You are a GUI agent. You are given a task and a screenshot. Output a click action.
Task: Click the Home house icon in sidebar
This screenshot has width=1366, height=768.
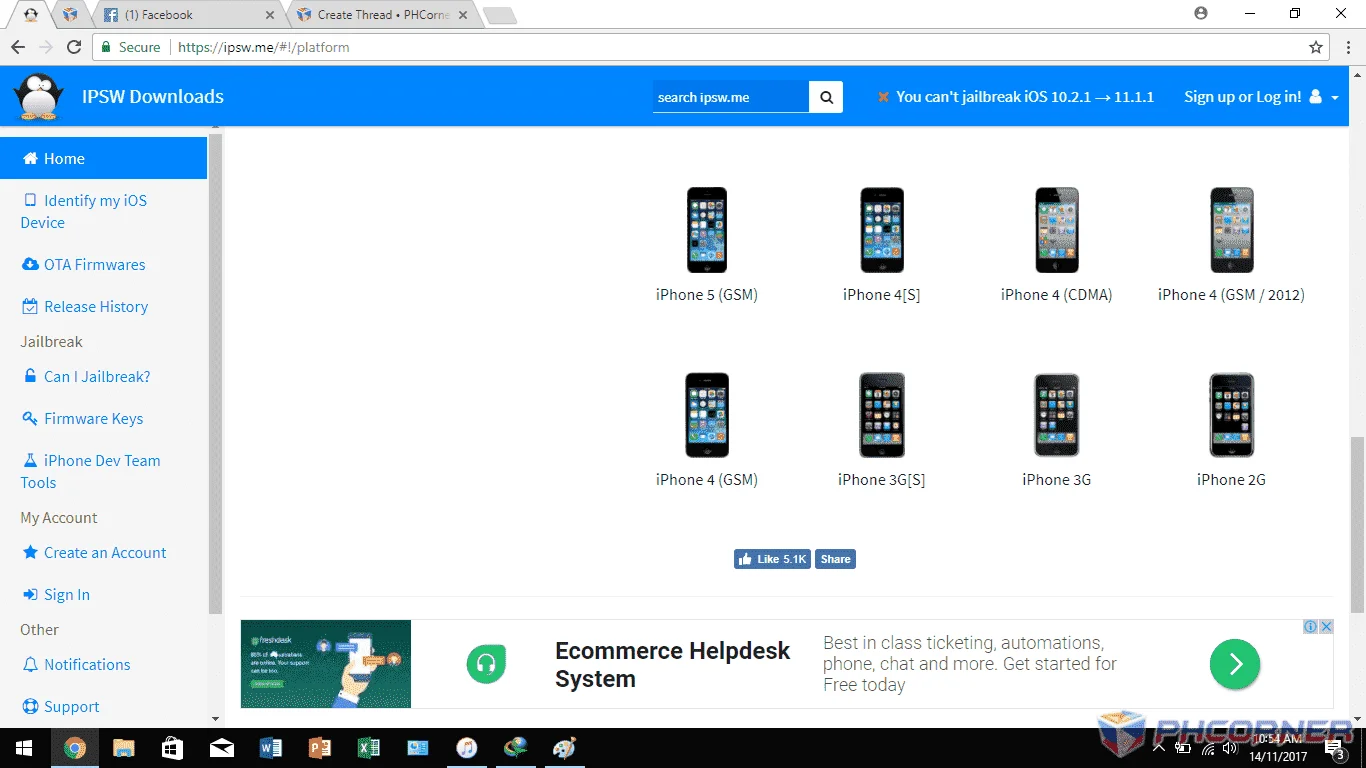pyautogui.click(x=30, y=158)
